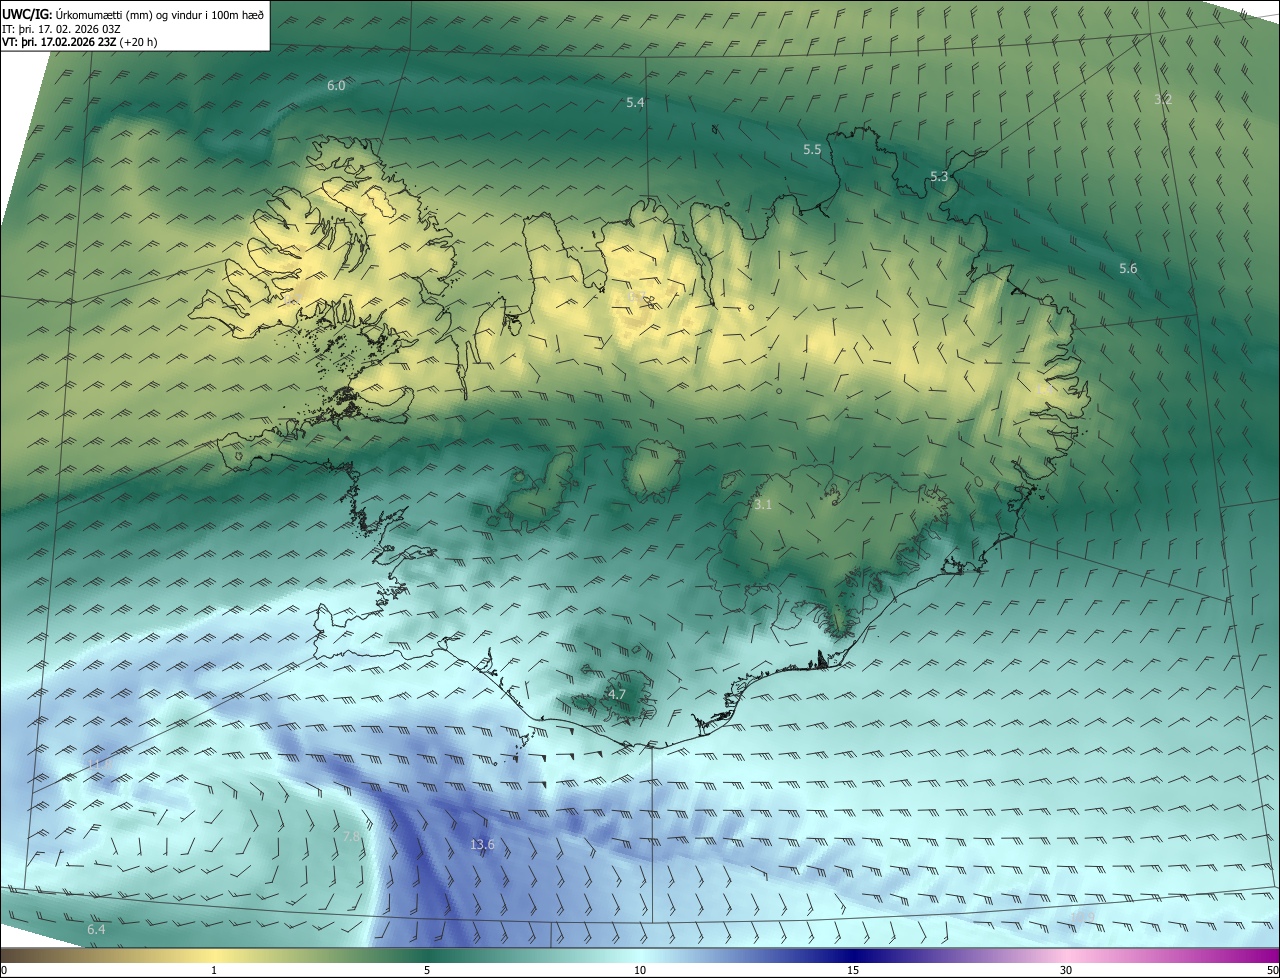The width and height of the screenshot is (1280, 978).
Task: Click the 5.3 value label on the map
Action: (939, 177)
